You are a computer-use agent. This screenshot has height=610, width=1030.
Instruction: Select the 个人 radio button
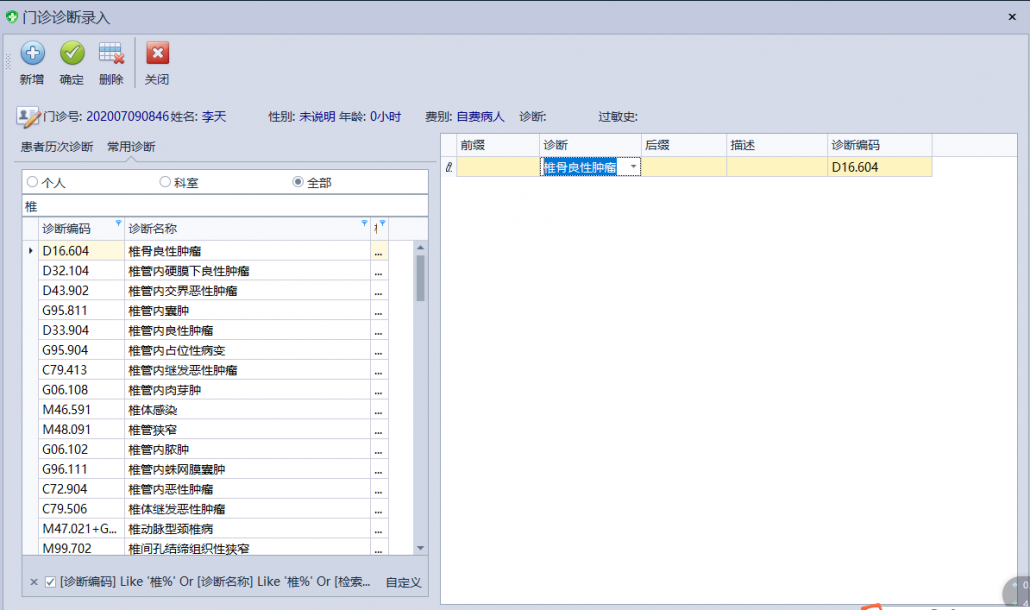point(33,182)
